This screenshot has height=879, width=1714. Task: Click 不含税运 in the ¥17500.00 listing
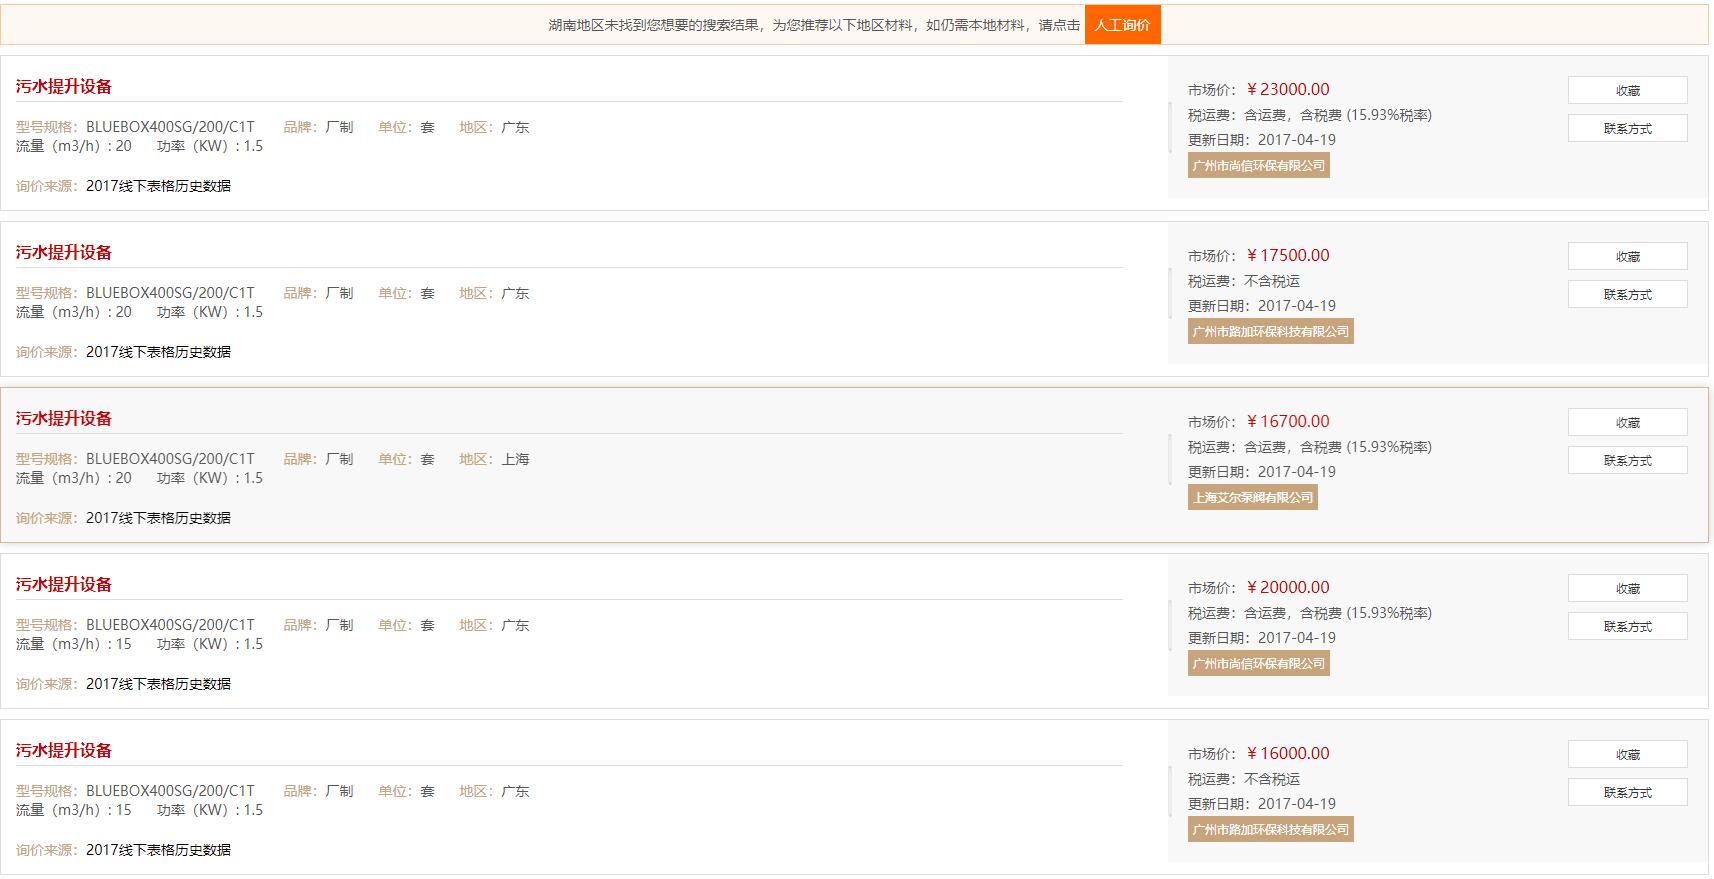[x=1272, y=281]
